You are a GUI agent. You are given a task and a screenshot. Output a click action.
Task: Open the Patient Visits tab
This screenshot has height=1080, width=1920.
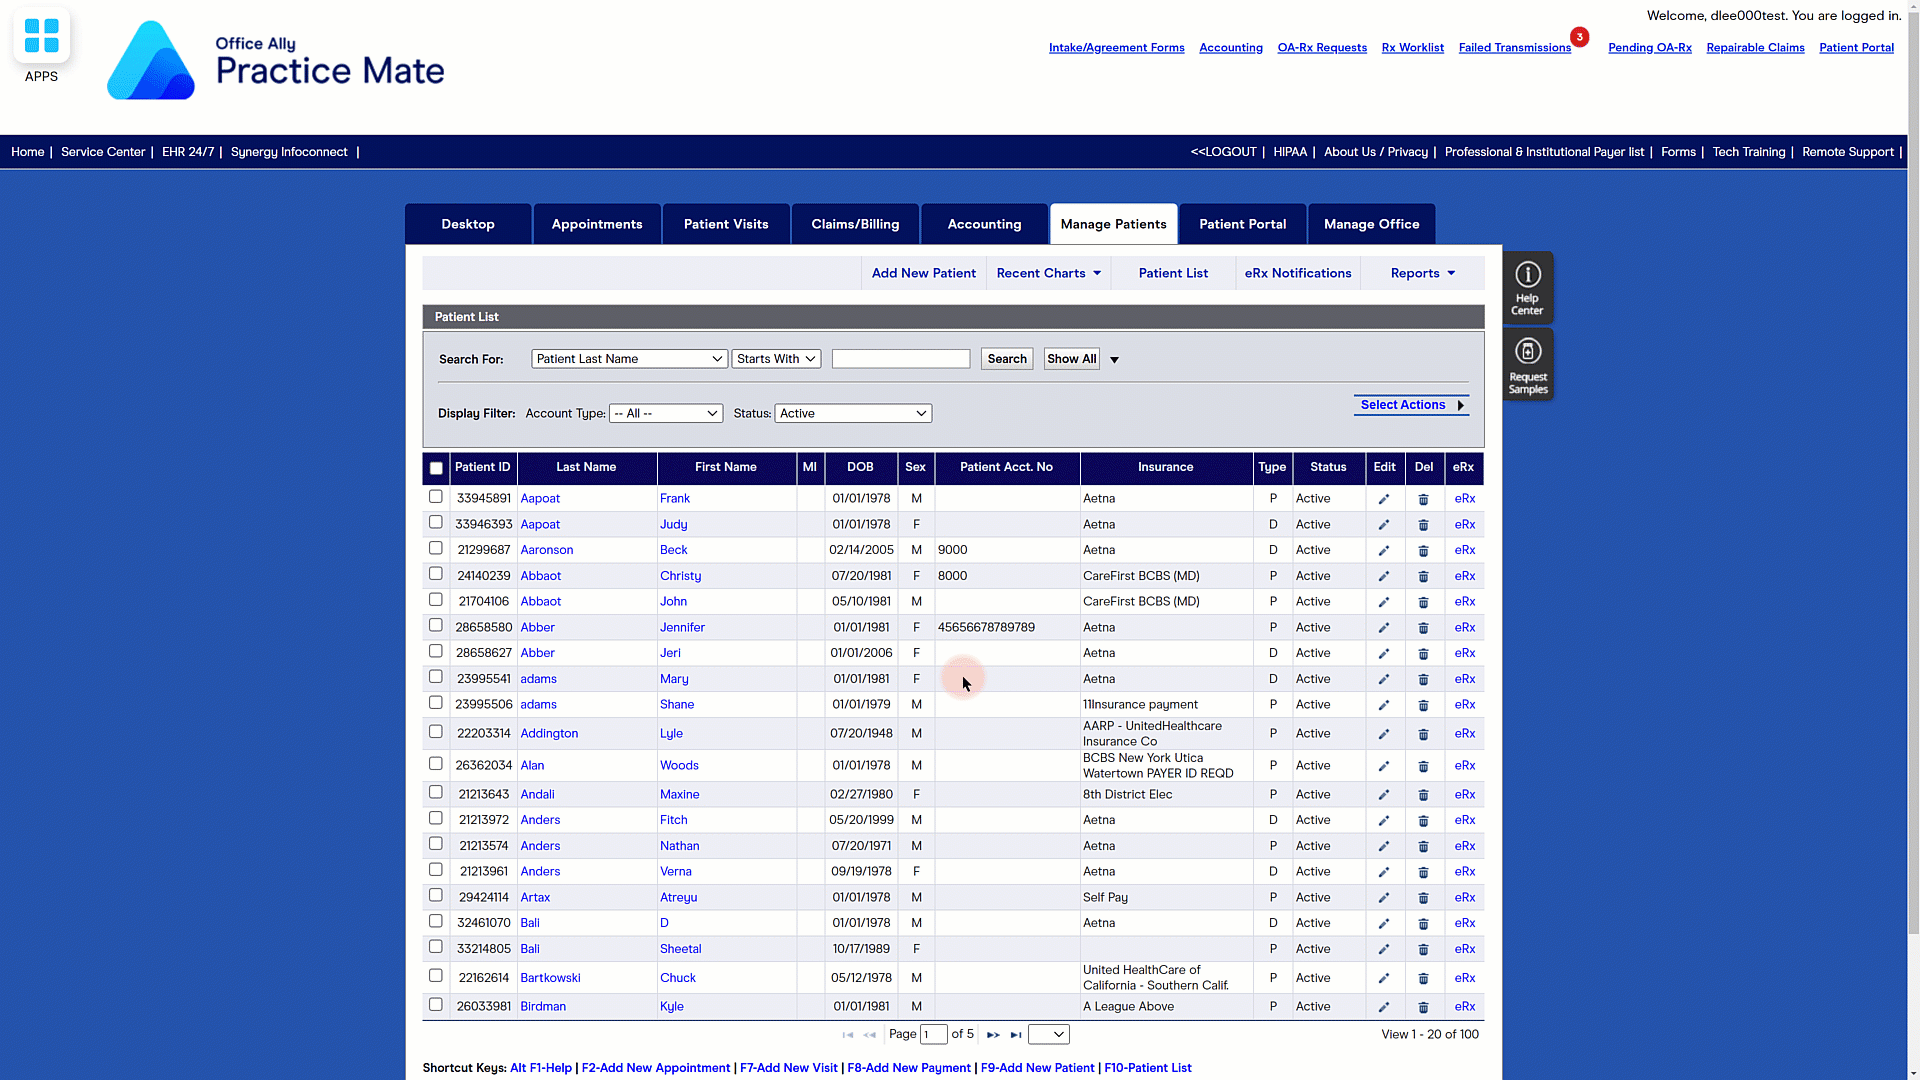point(726,224)
